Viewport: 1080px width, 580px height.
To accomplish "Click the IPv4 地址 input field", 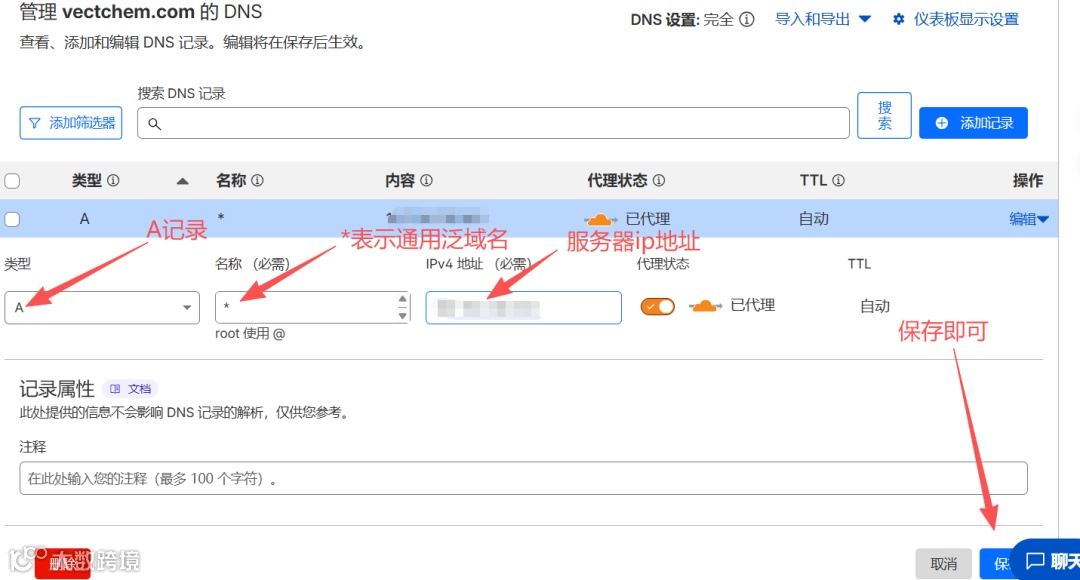I will pos(523,307).
